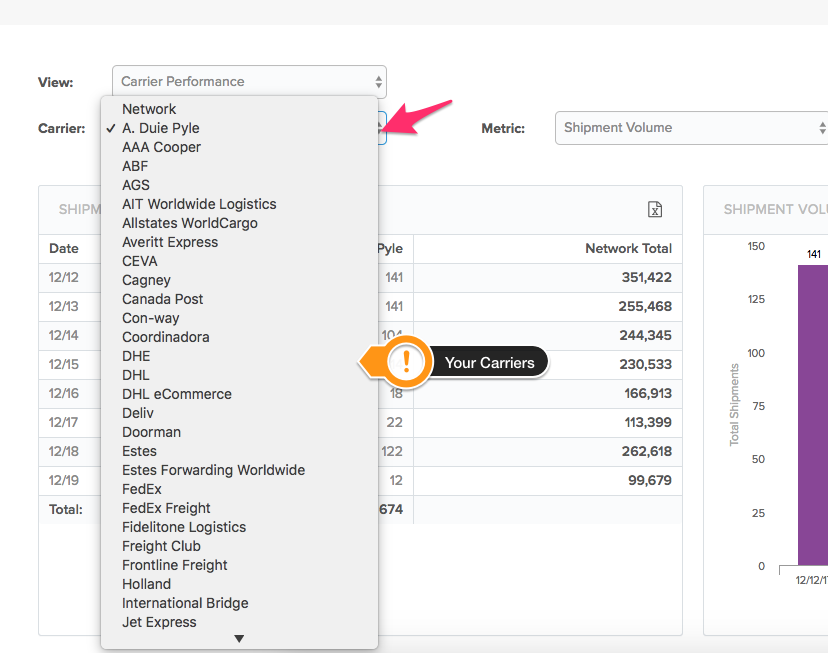This screenshot has height=653, width=828.
Task: Select Allstates WorldCargo carrier
Action: 239,223
